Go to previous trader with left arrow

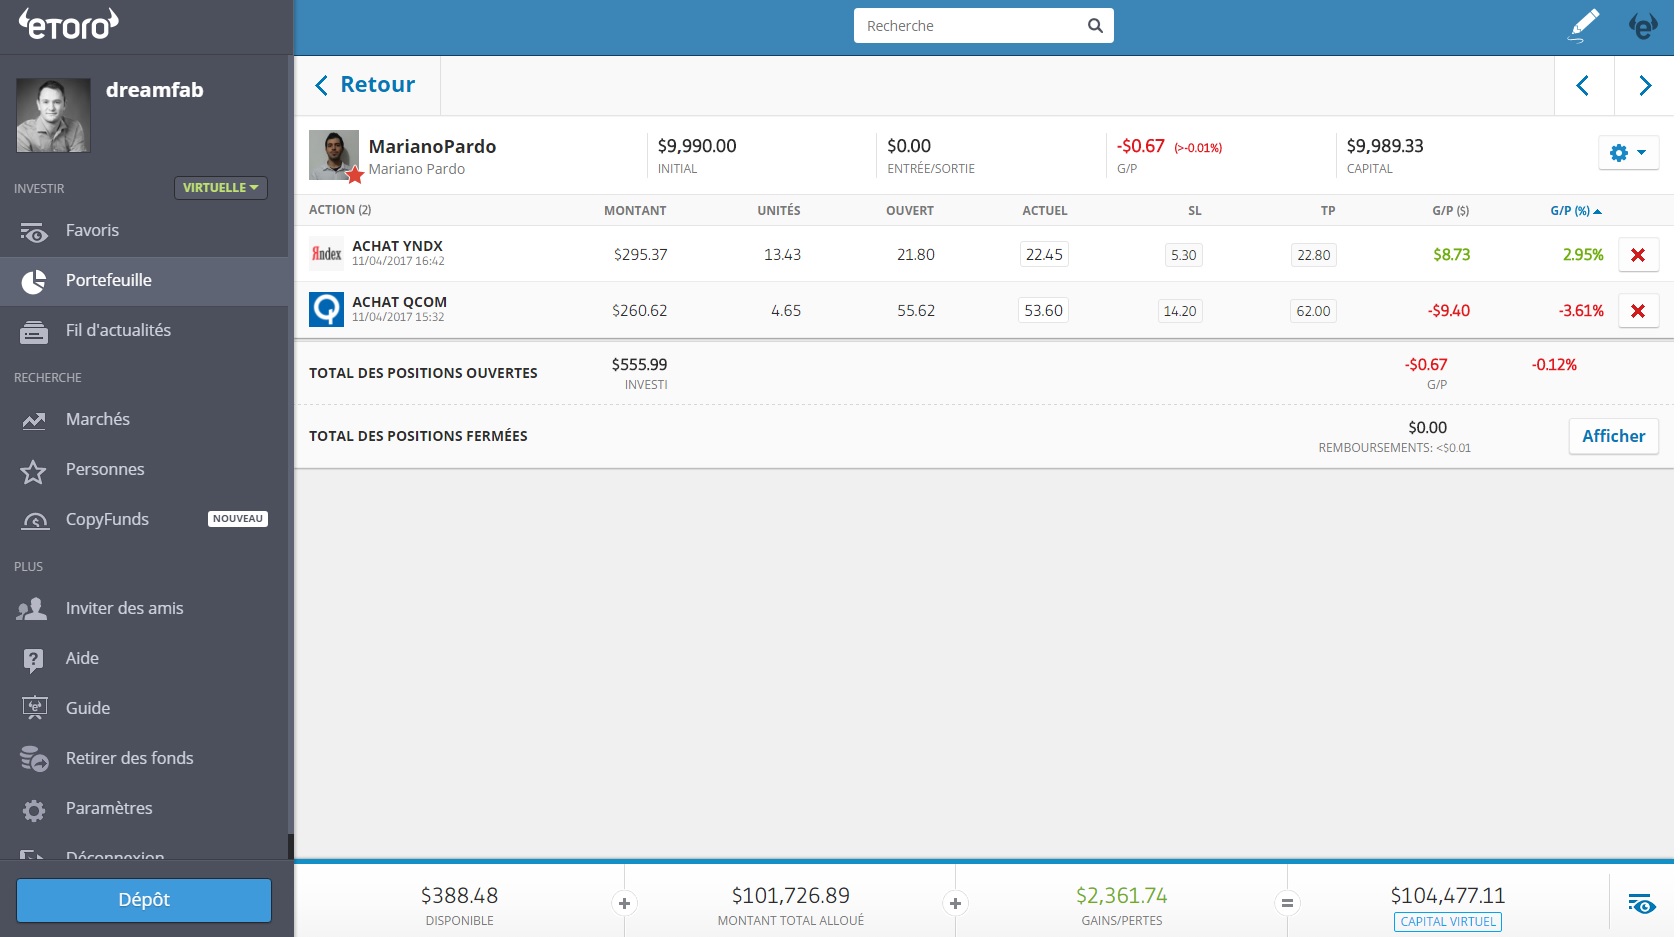pyautogui.click(x=1583, y=86)
